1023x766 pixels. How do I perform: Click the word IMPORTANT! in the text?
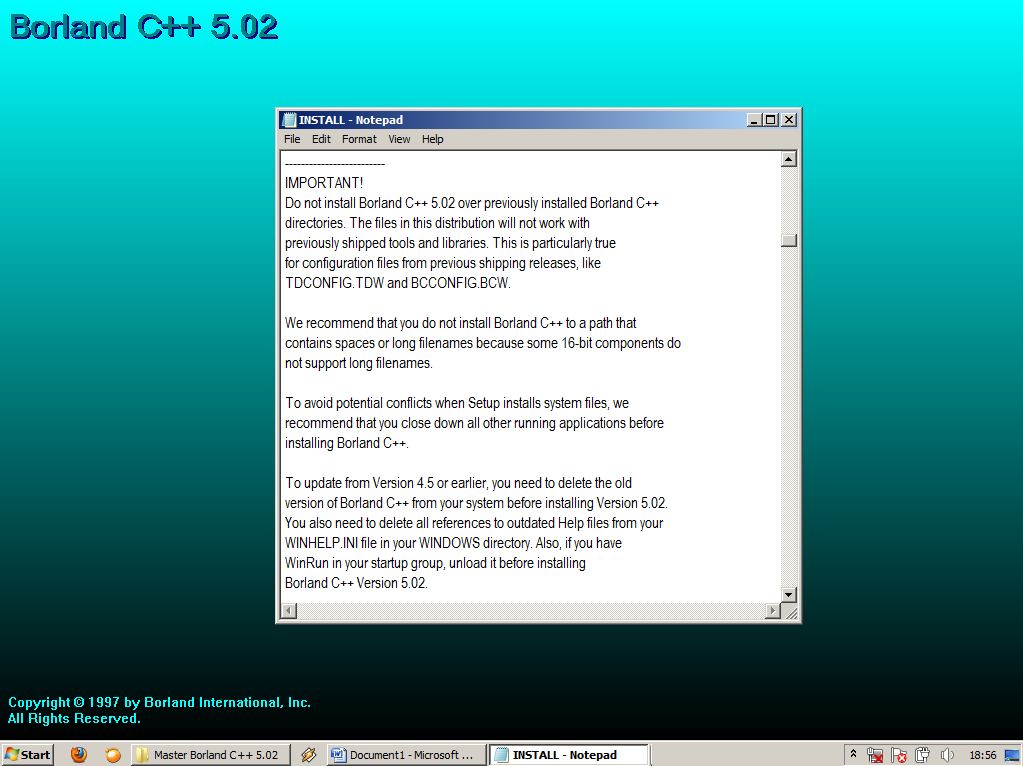pyautogui.click(x=324, y=183)
